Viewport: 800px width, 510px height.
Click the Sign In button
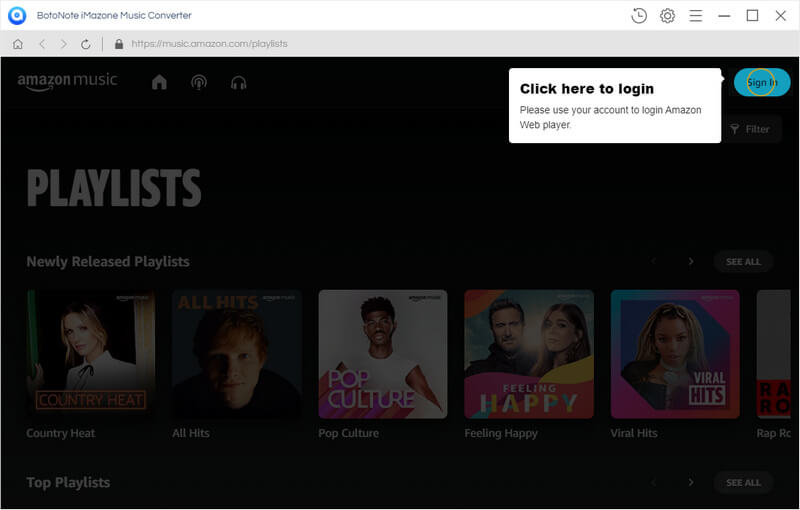tap(762, 82)
